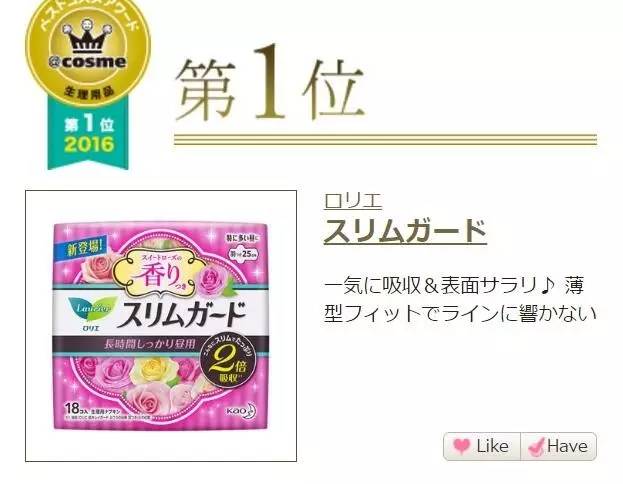Click the pink heart icon
The image size is (623, 484).
462,446
